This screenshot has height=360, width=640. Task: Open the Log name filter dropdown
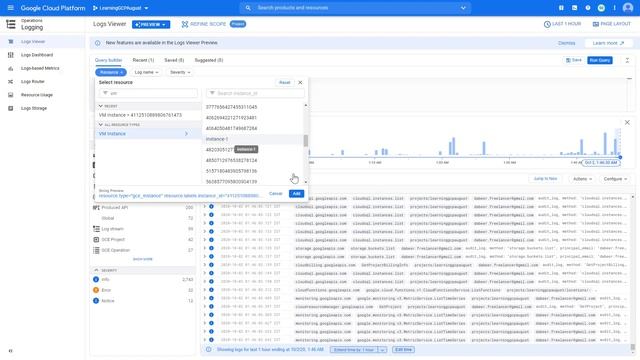146,72
